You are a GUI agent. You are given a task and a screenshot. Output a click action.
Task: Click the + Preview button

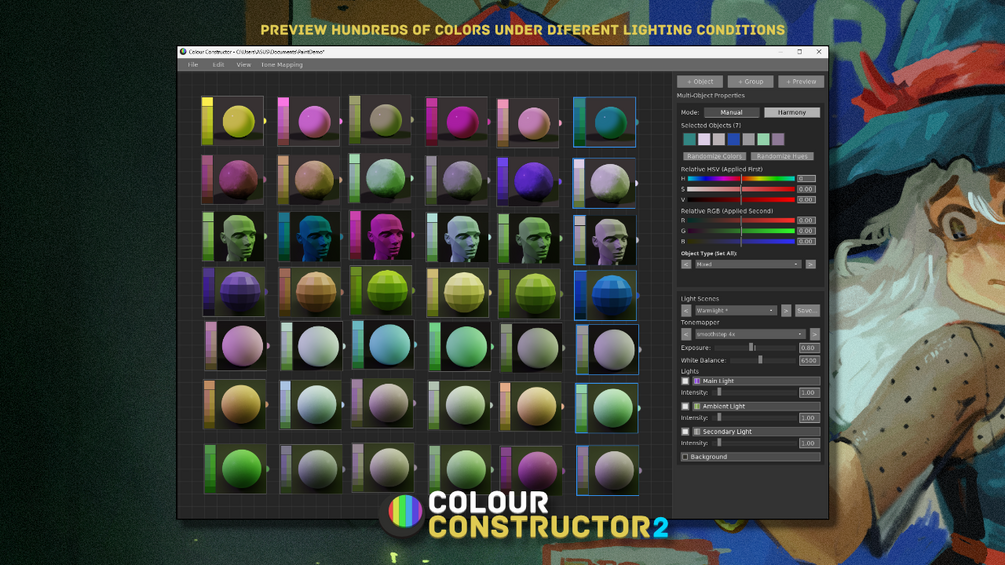coord(801,81)
